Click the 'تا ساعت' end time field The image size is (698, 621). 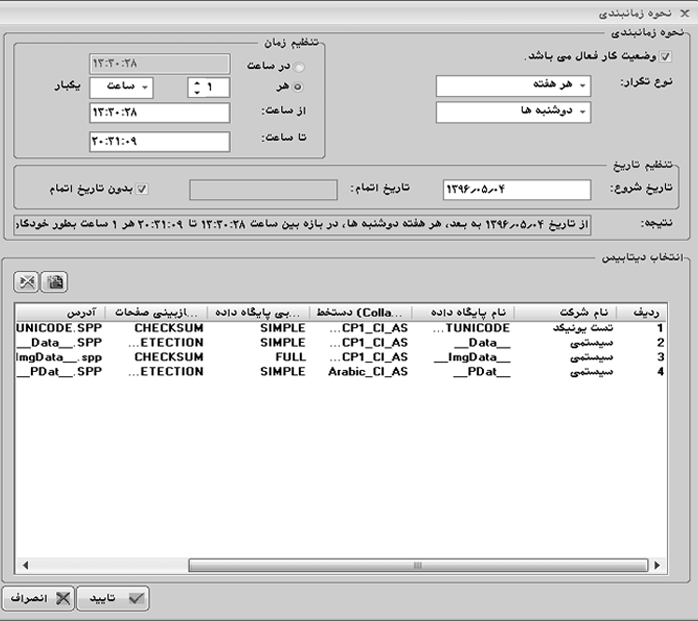click(x=159, y=141)
